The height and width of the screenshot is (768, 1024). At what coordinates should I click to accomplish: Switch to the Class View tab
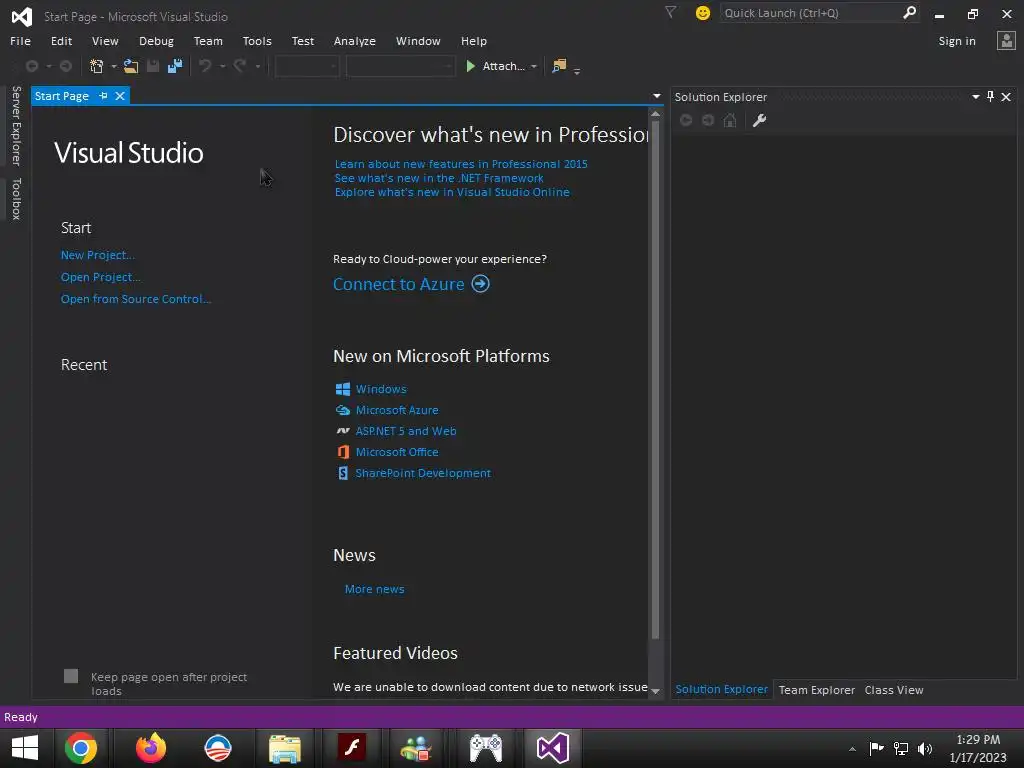tap(893, 690)
